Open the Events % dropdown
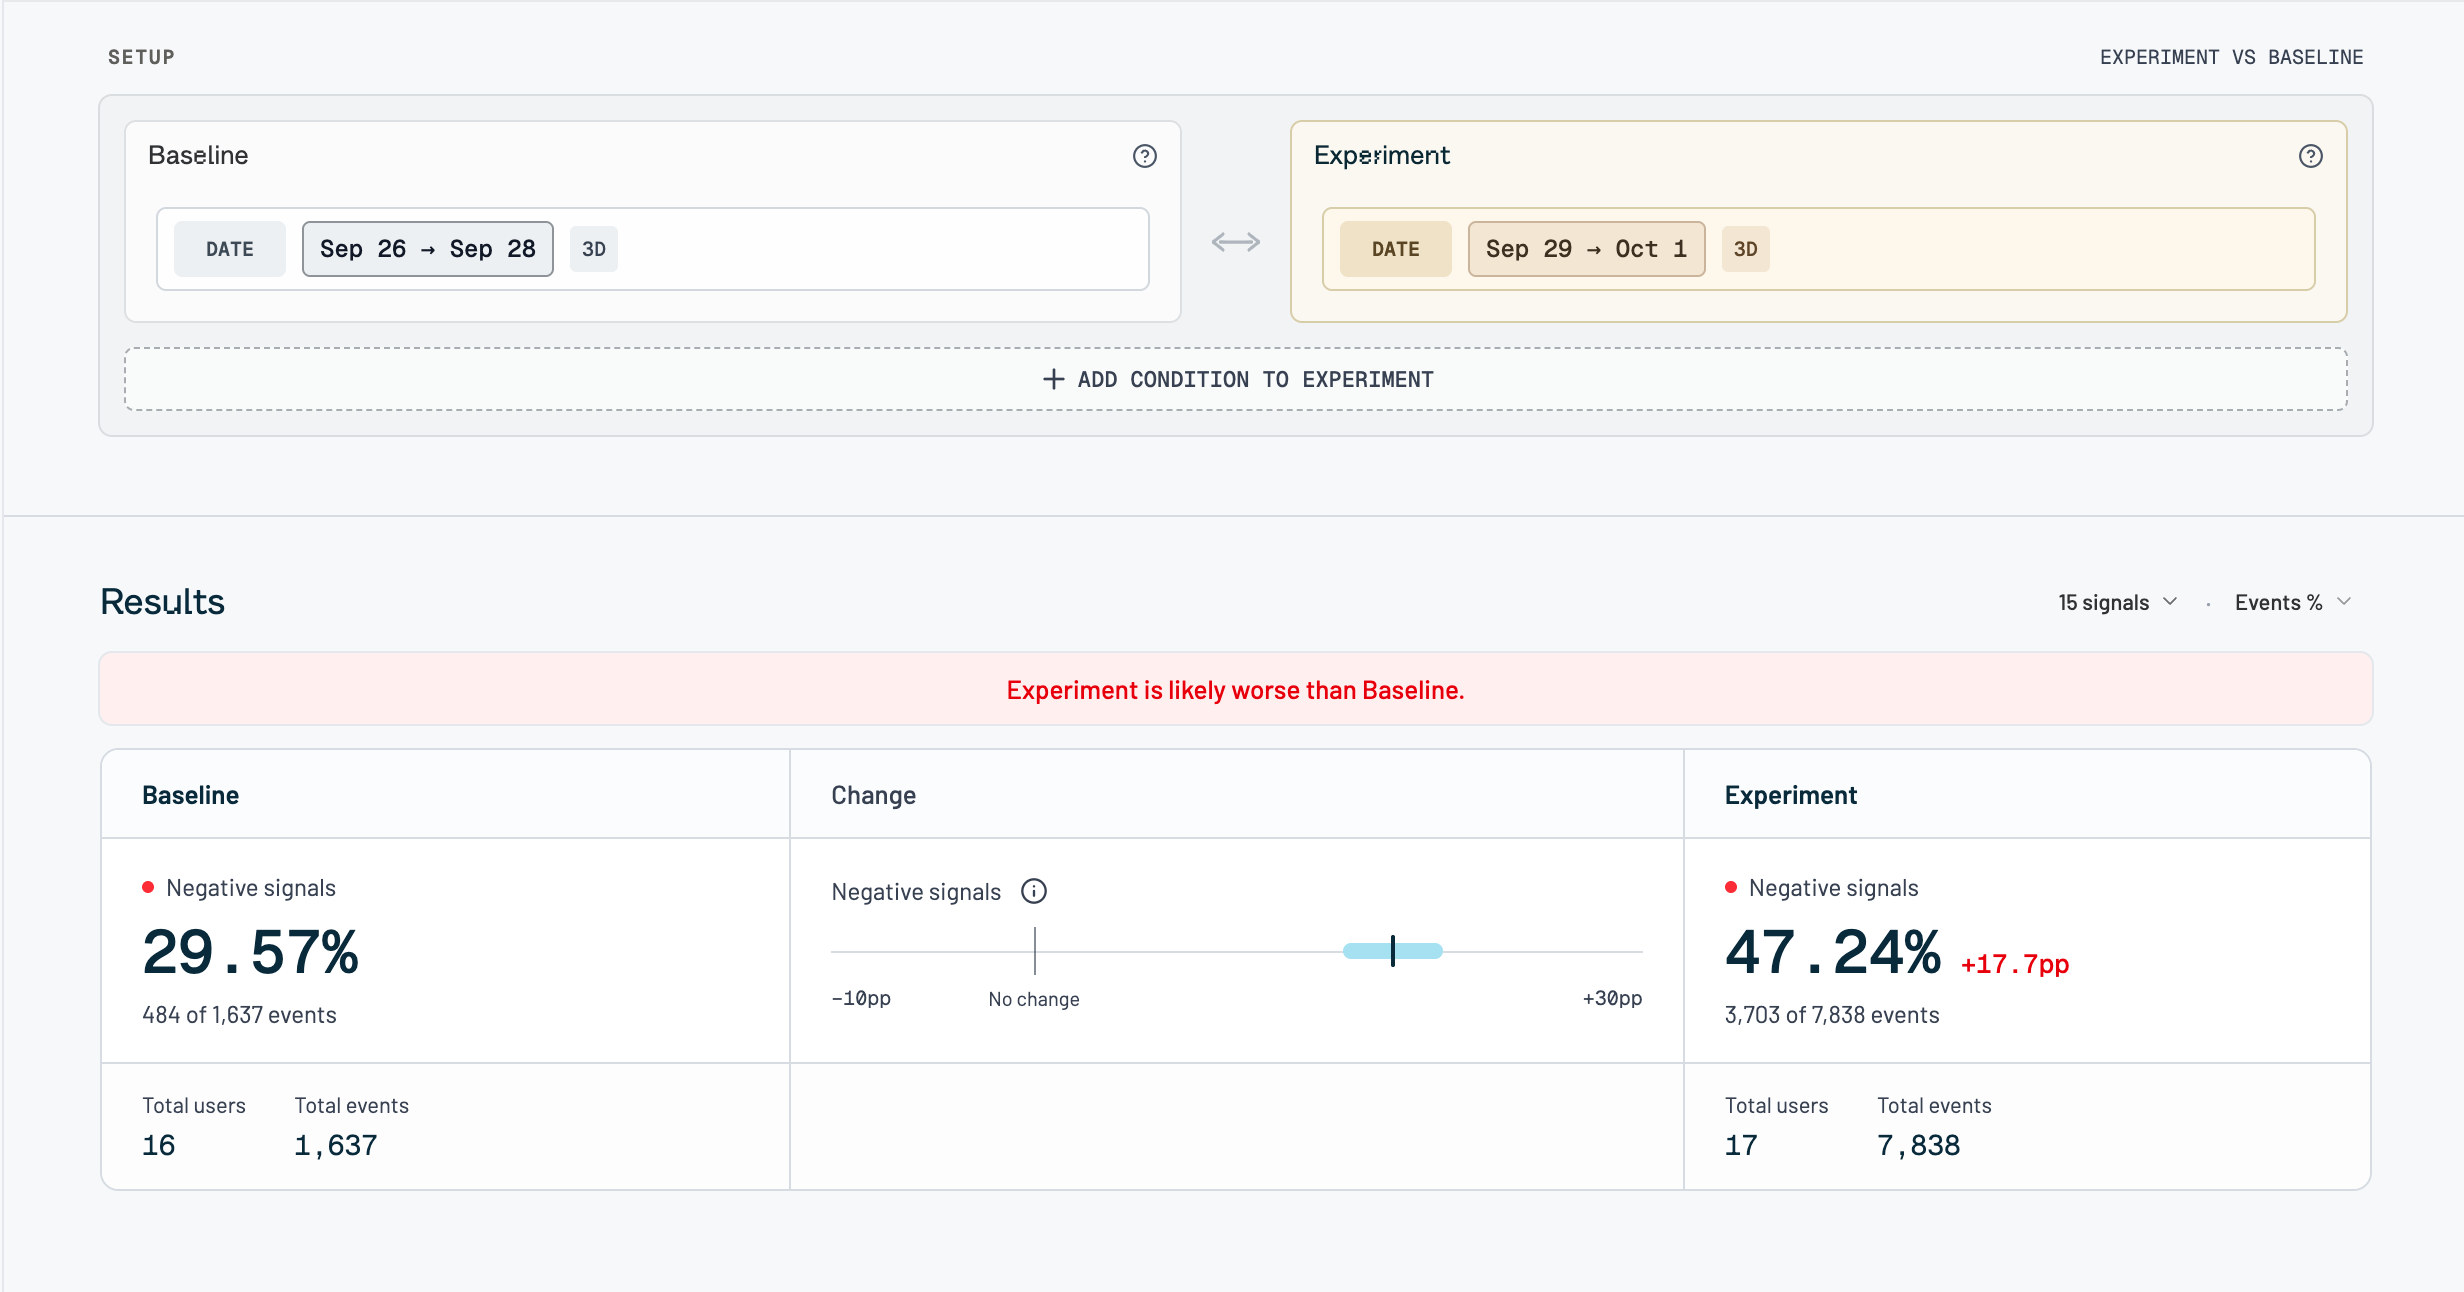 (x=2292, y=602)
